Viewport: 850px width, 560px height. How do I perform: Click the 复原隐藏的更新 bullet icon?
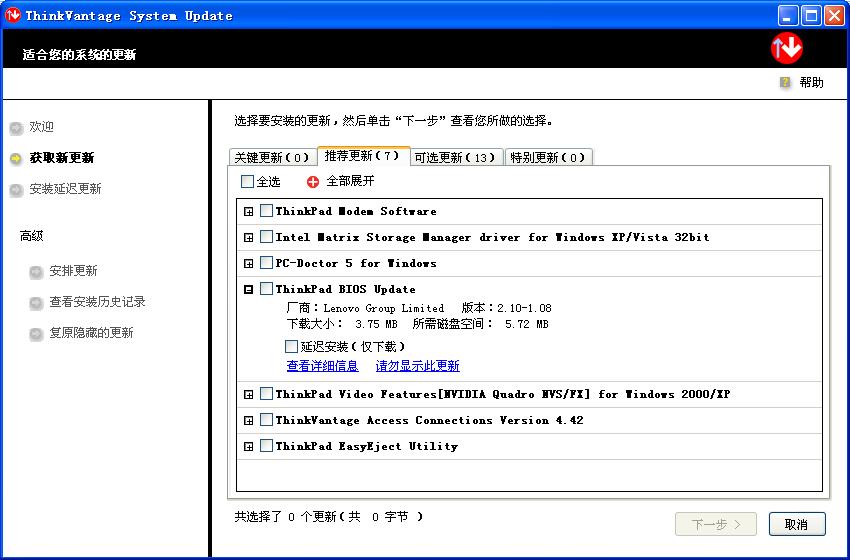[x=36, y=333]
